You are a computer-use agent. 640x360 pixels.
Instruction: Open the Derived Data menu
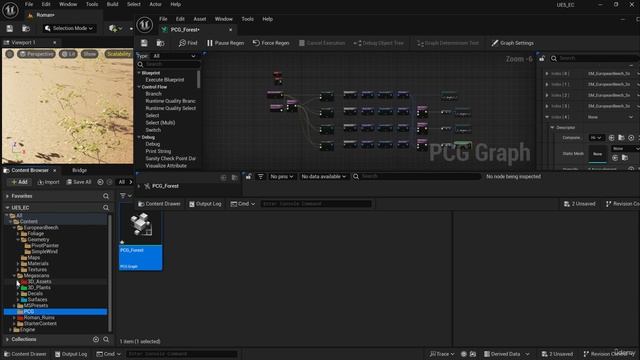[x=507, y=354]
